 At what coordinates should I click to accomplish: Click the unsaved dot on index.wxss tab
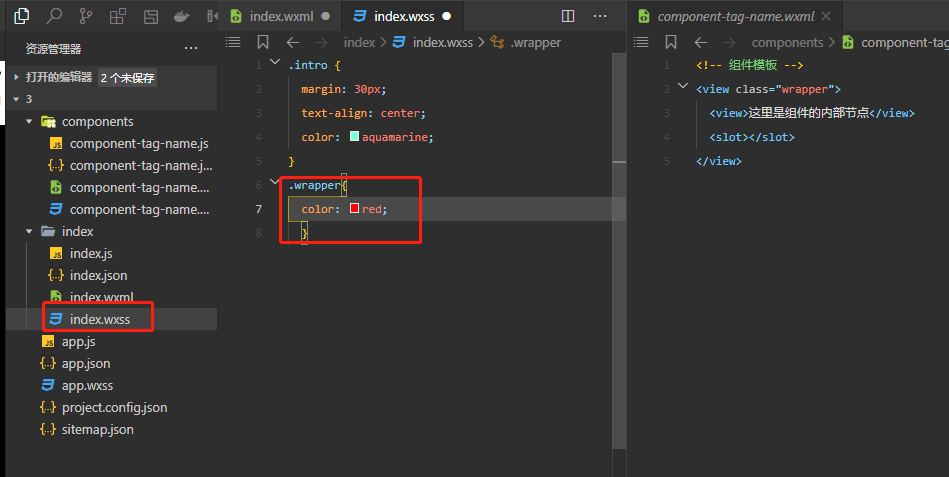coord(447,16)
